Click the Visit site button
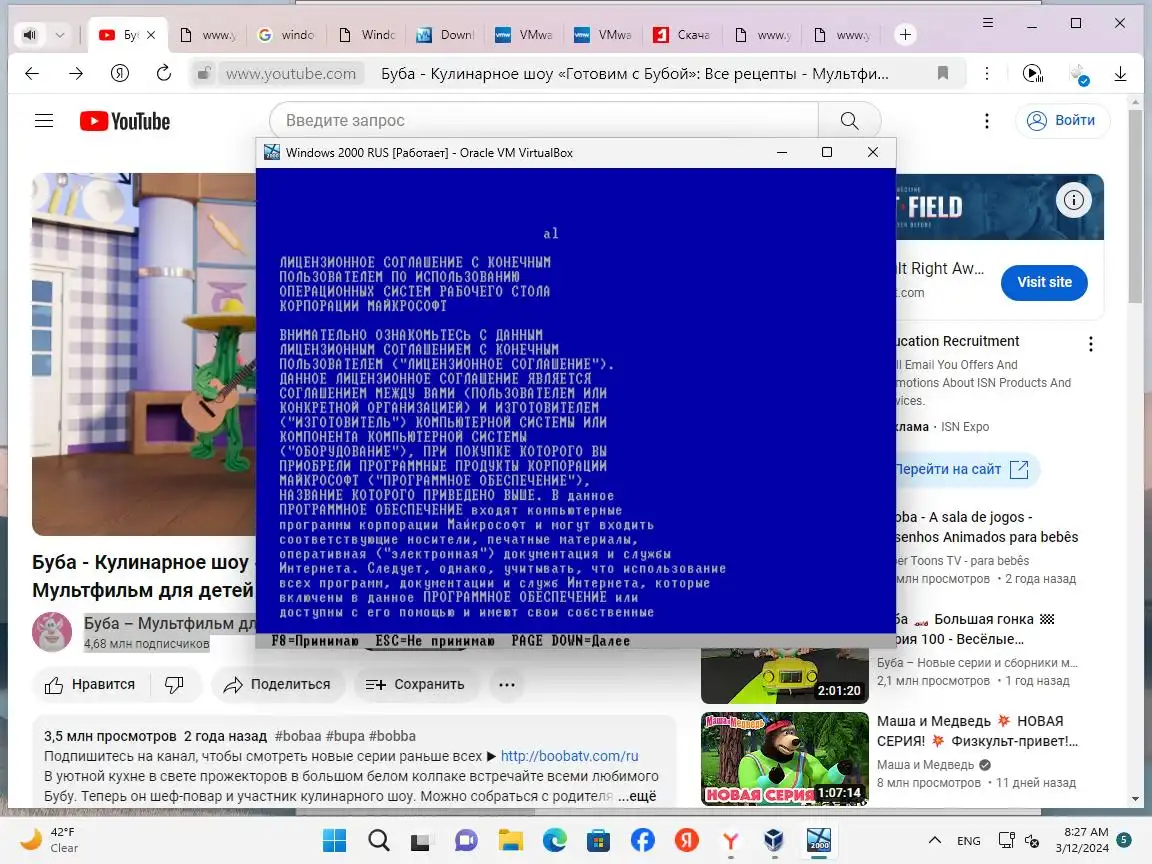 point(1044,282)
